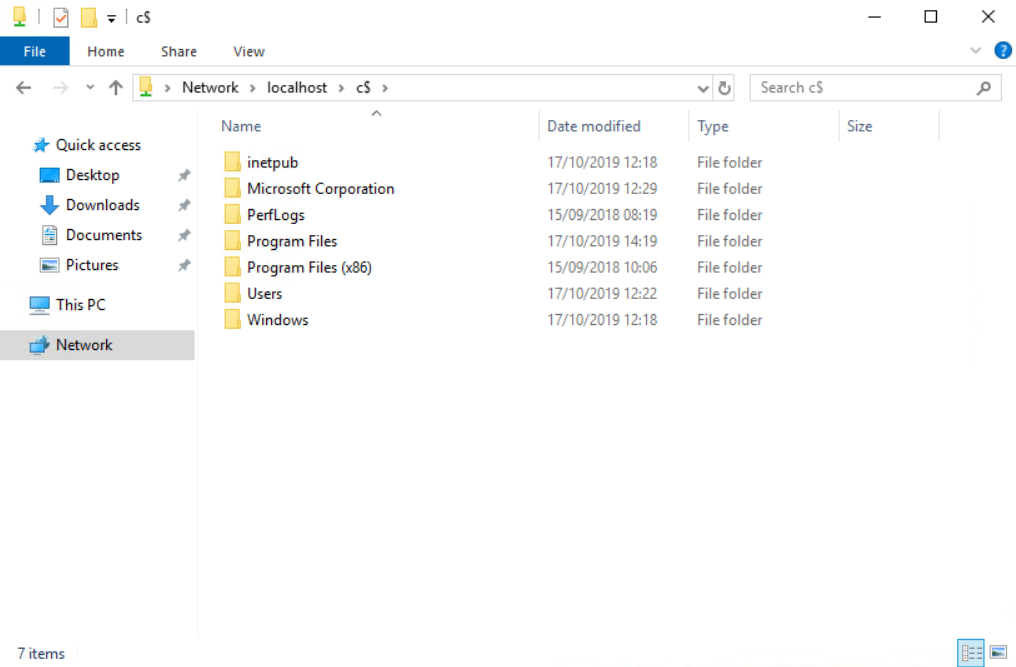Switch to large icons view
The width and height of the screenshot is (1016, 667).
point(997,653)
